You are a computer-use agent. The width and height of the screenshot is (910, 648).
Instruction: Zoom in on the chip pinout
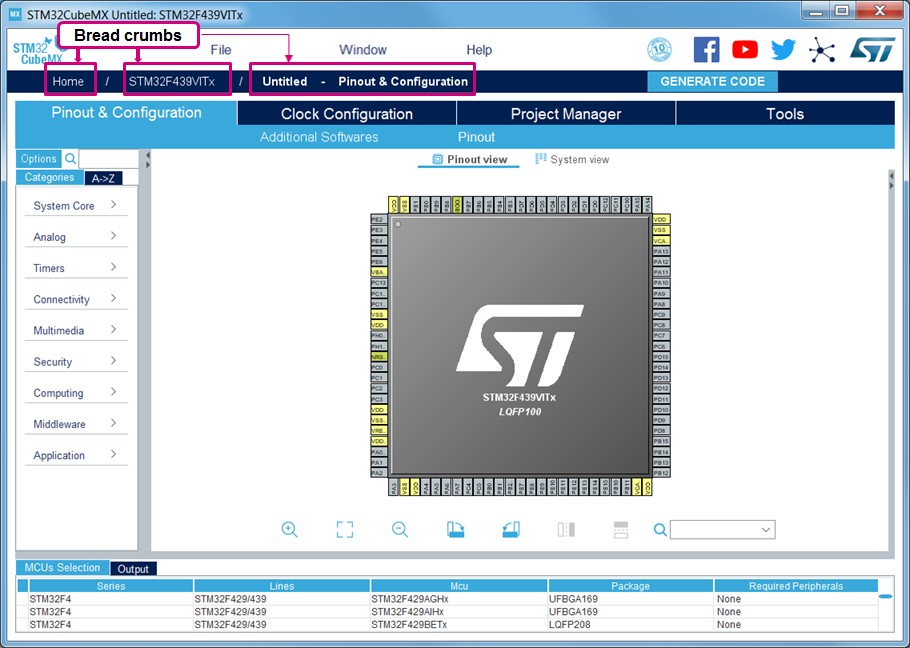point(289,529)
